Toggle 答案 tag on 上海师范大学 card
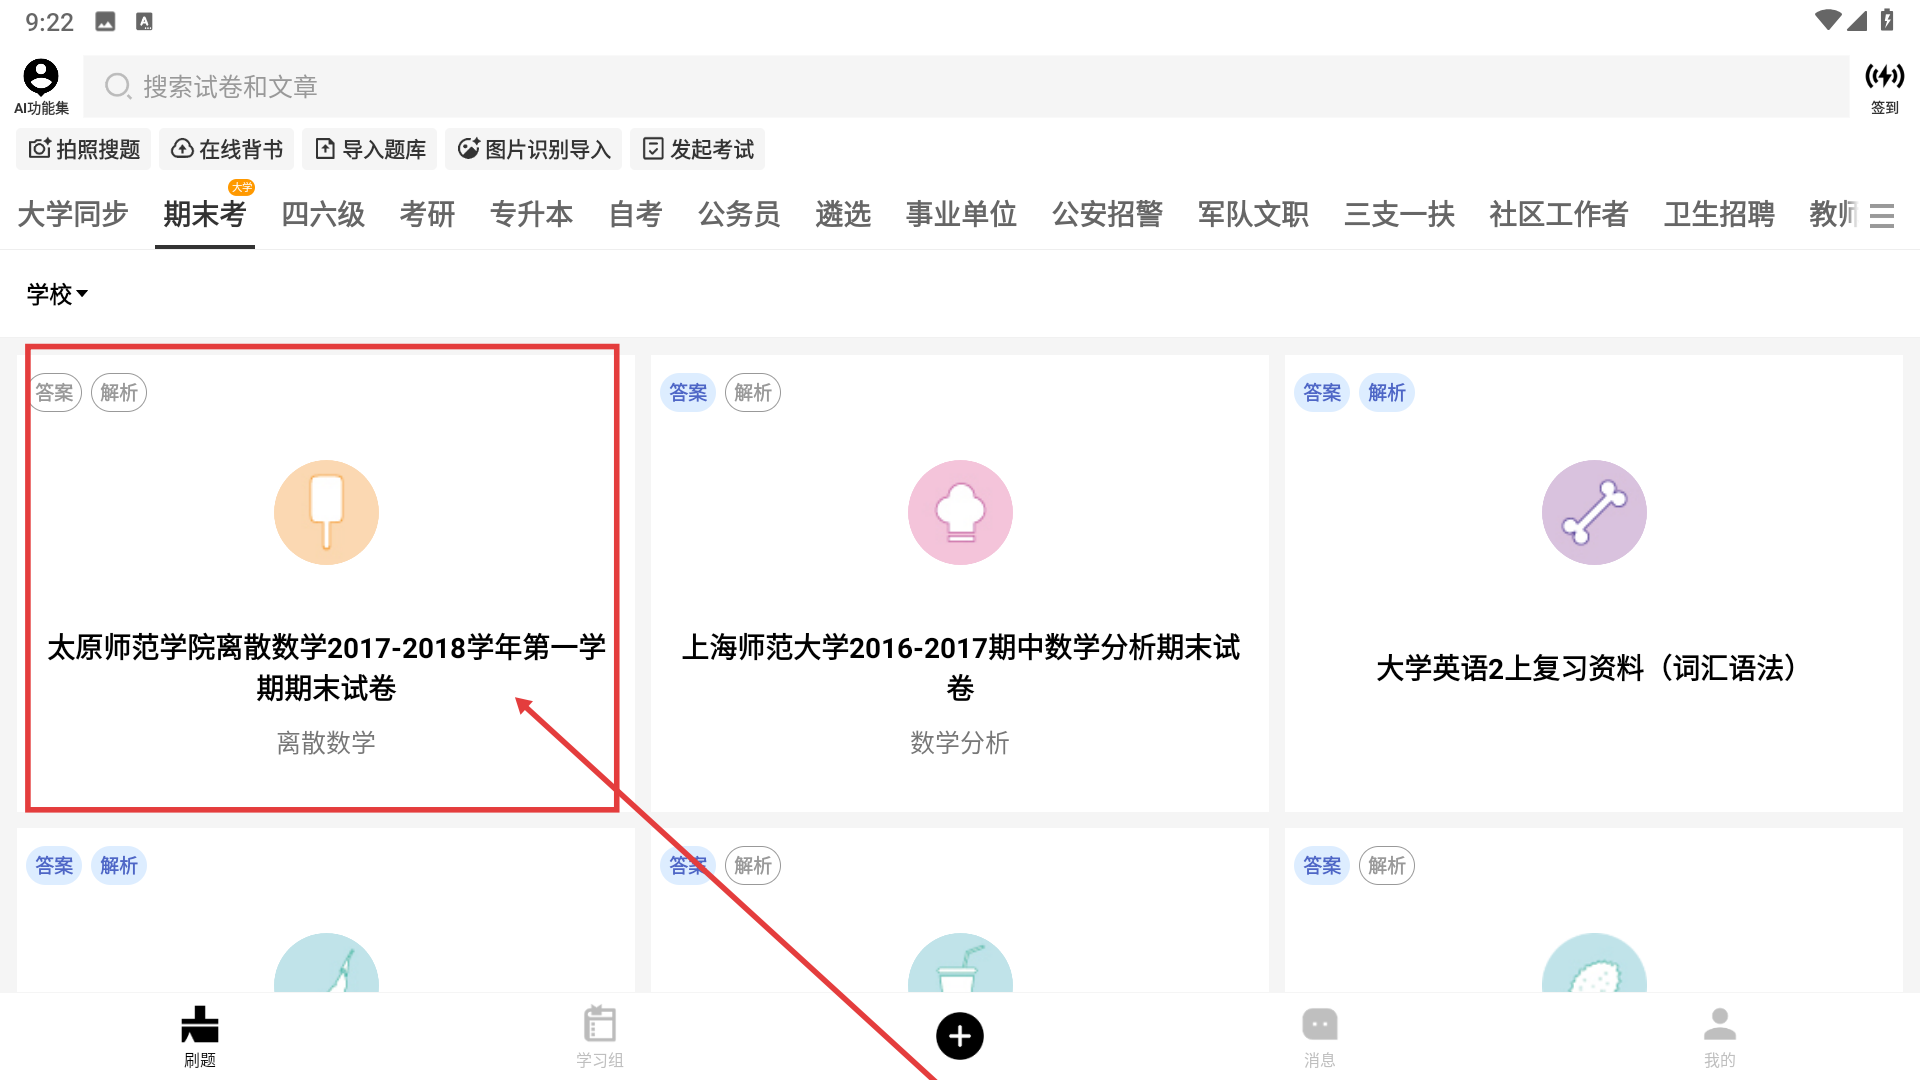The height and width of the screenshot is (1080, 1920). click(x=688, y=393)
